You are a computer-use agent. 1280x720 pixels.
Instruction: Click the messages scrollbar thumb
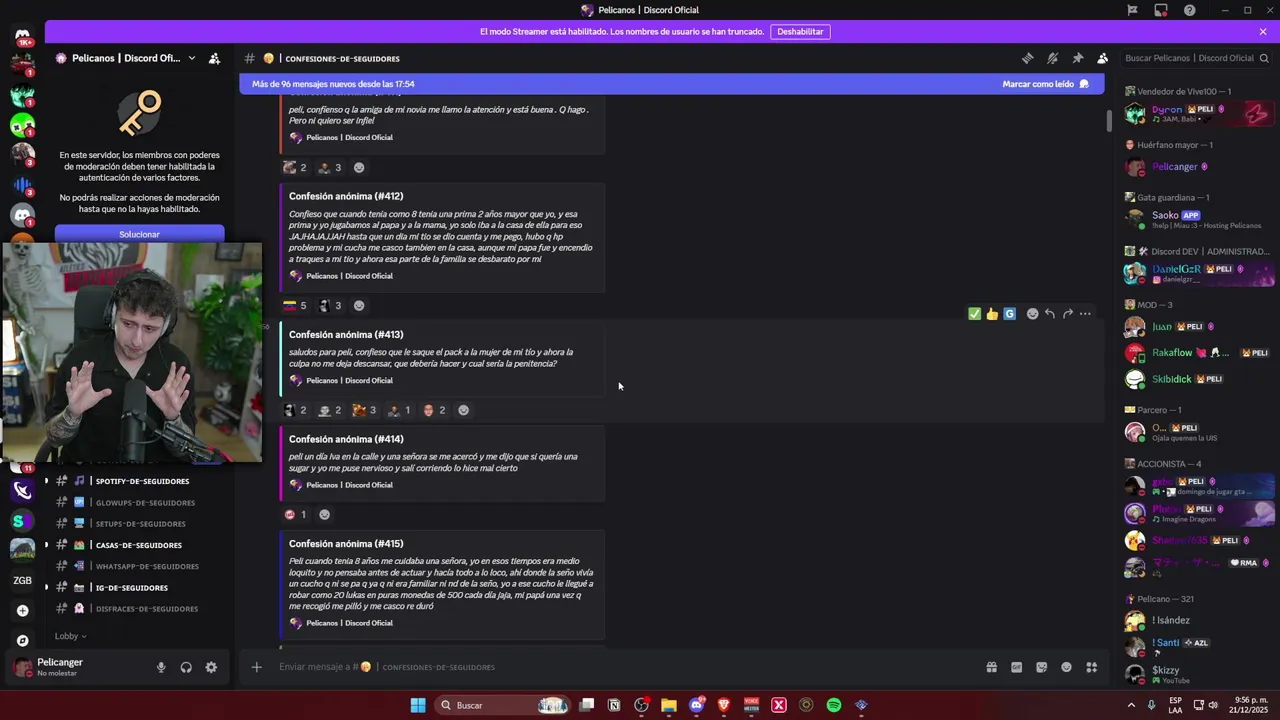1108,120
